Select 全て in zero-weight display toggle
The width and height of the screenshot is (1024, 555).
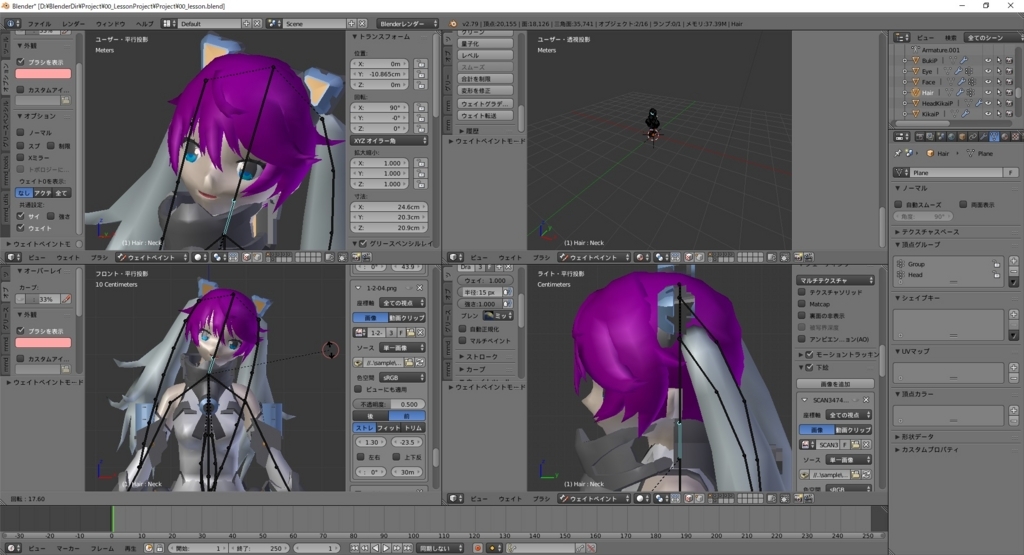point(61,193)
